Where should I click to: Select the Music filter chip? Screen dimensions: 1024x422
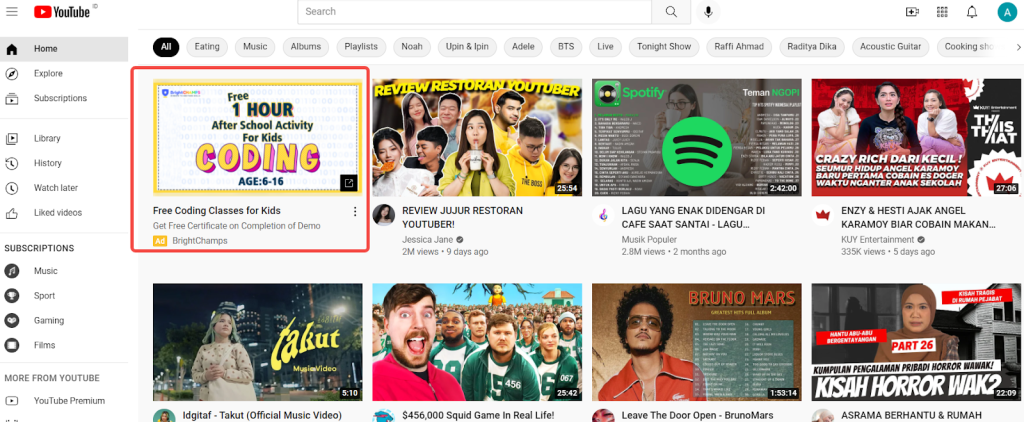[x=255, y=47]
